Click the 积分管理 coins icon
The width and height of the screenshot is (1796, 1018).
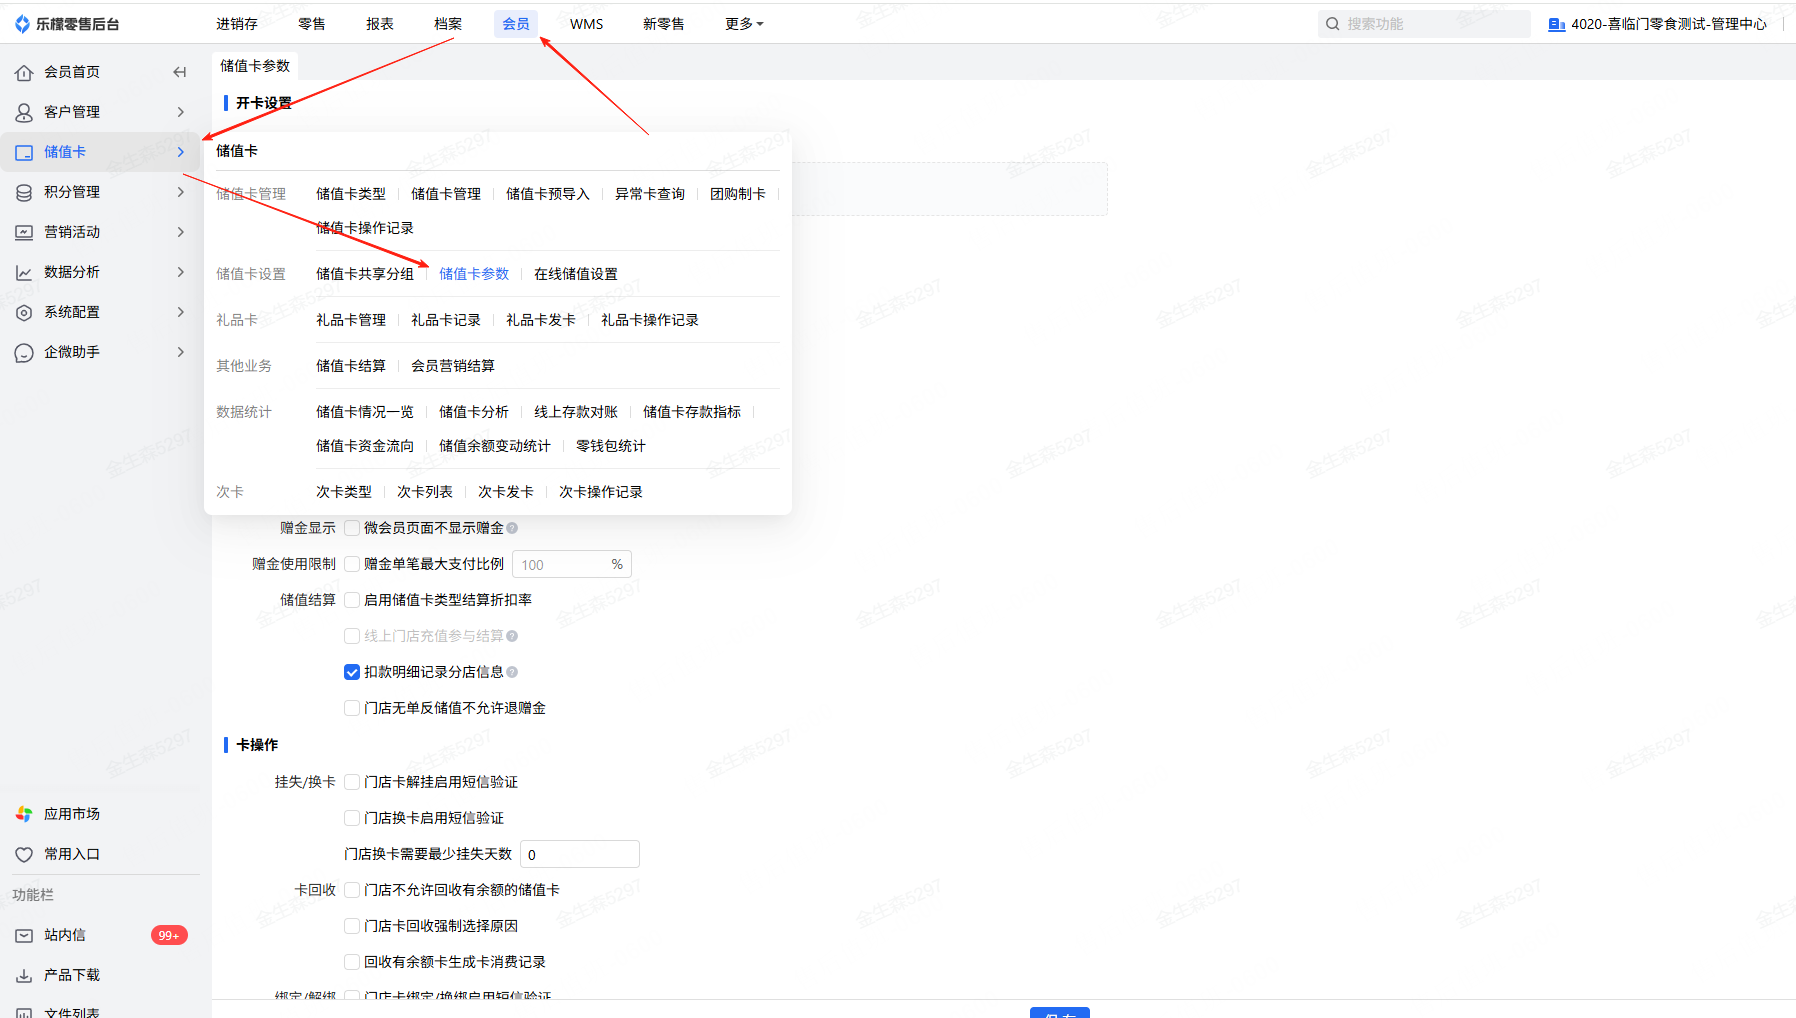[24, 192]
